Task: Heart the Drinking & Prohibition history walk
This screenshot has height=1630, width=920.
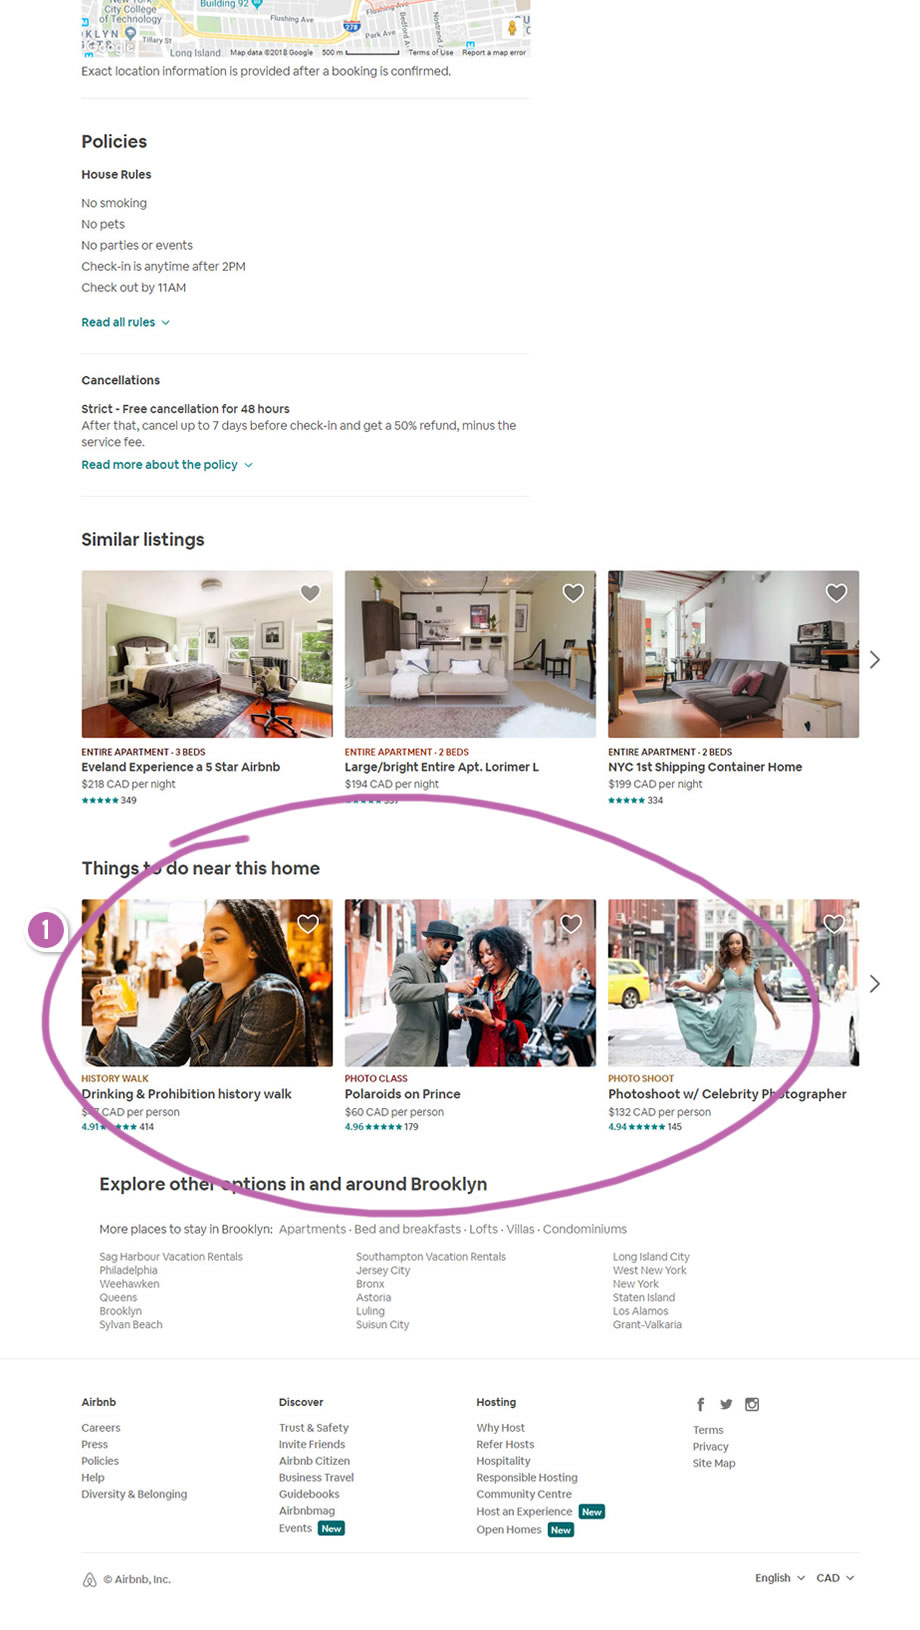Action: coord(308,924)
